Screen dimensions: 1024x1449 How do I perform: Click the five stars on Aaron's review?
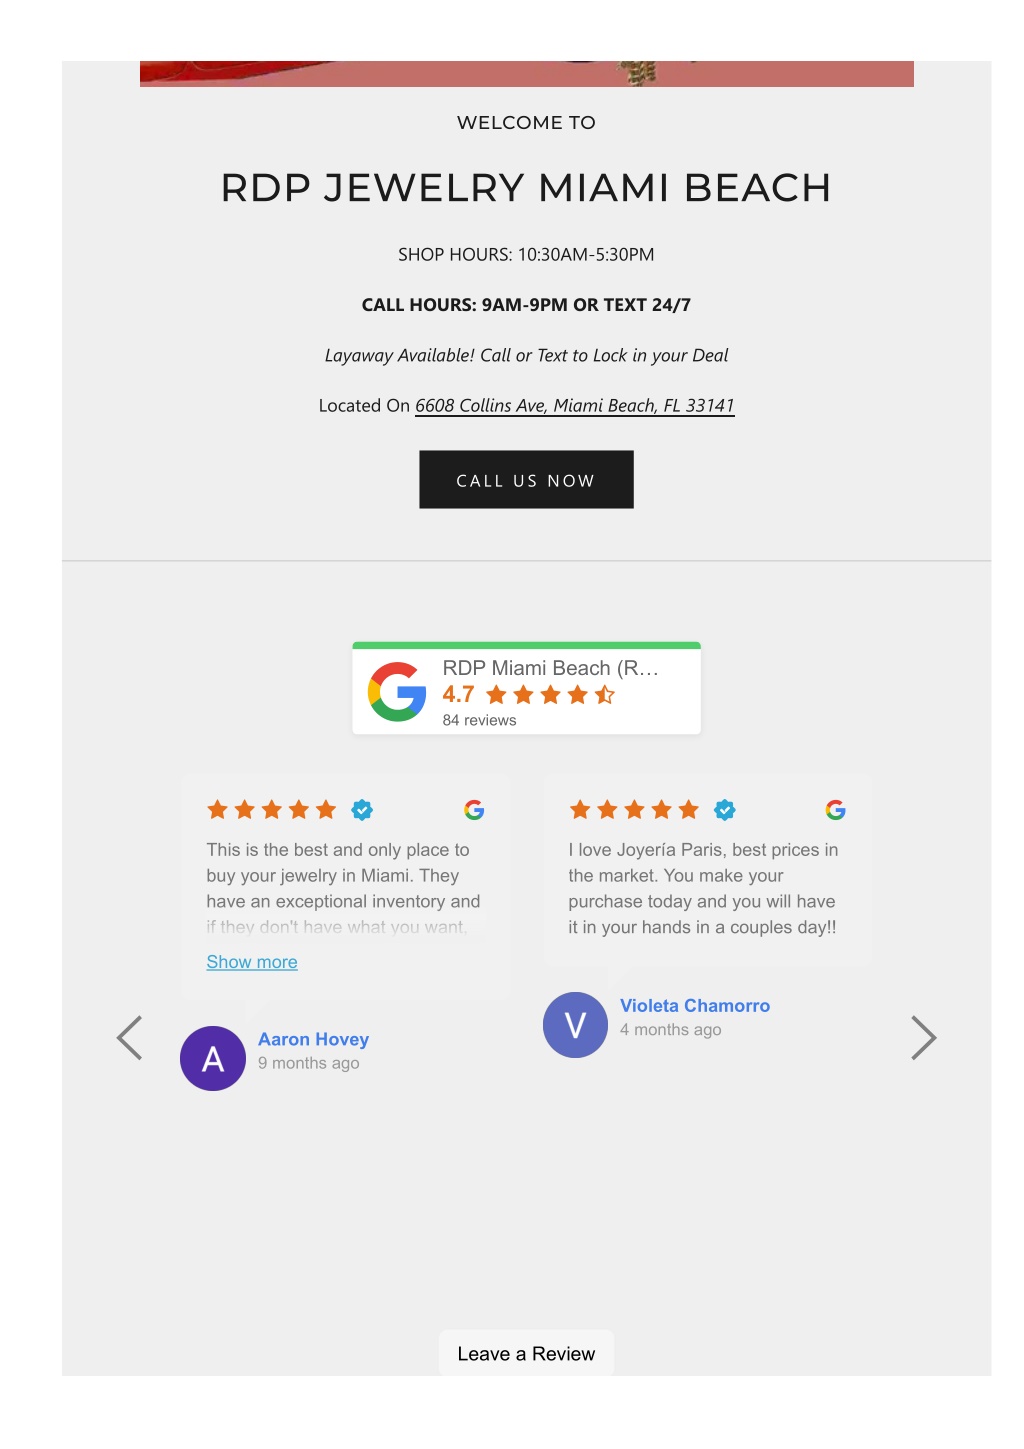272,810
